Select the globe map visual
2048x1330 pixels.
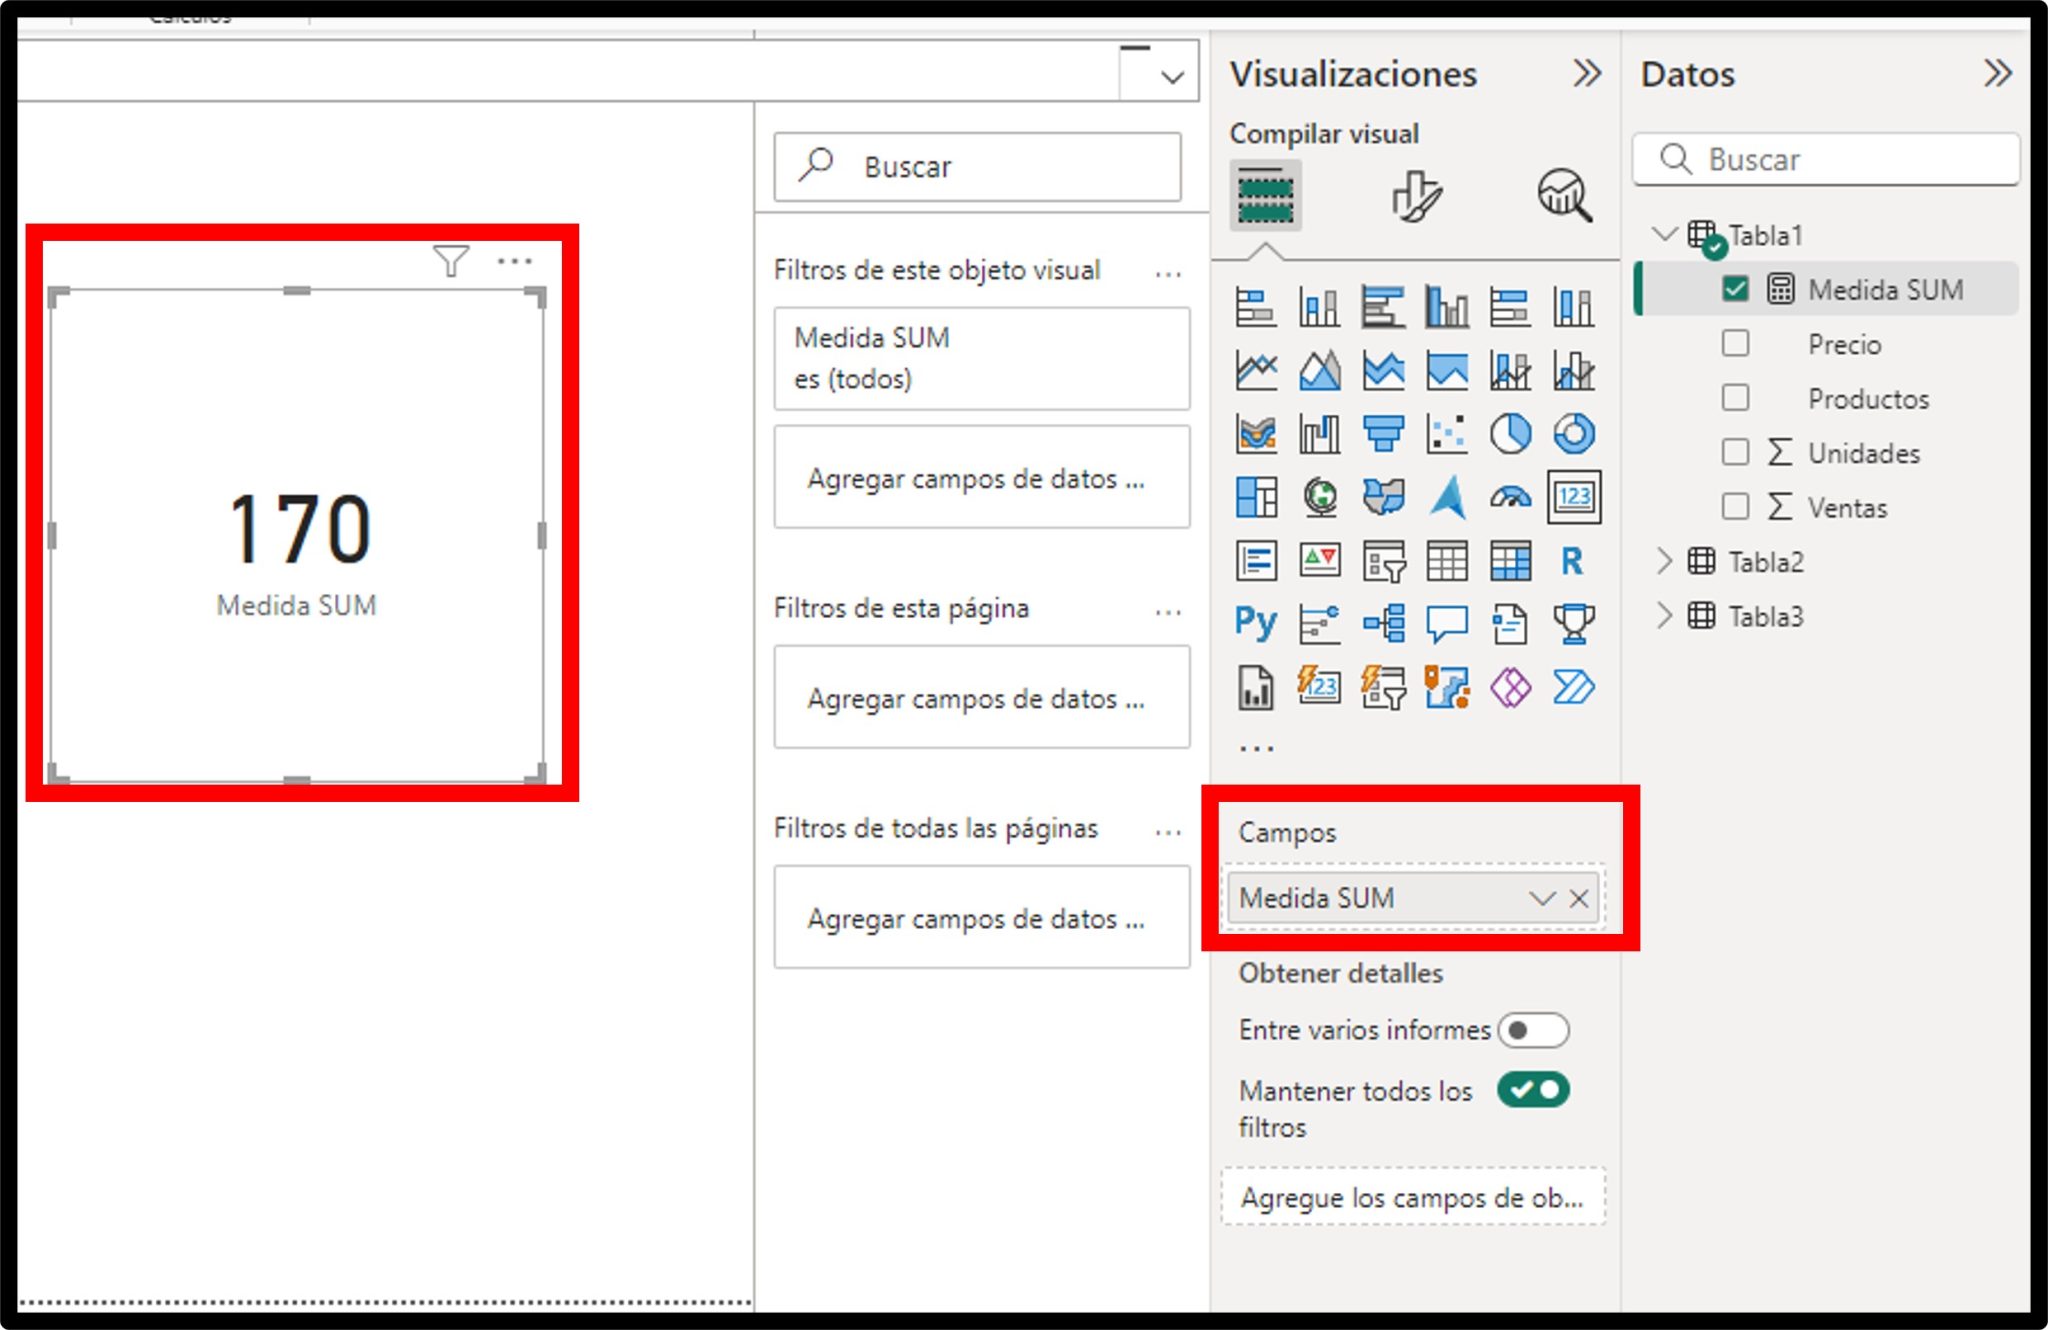[x=1320, y=497]
